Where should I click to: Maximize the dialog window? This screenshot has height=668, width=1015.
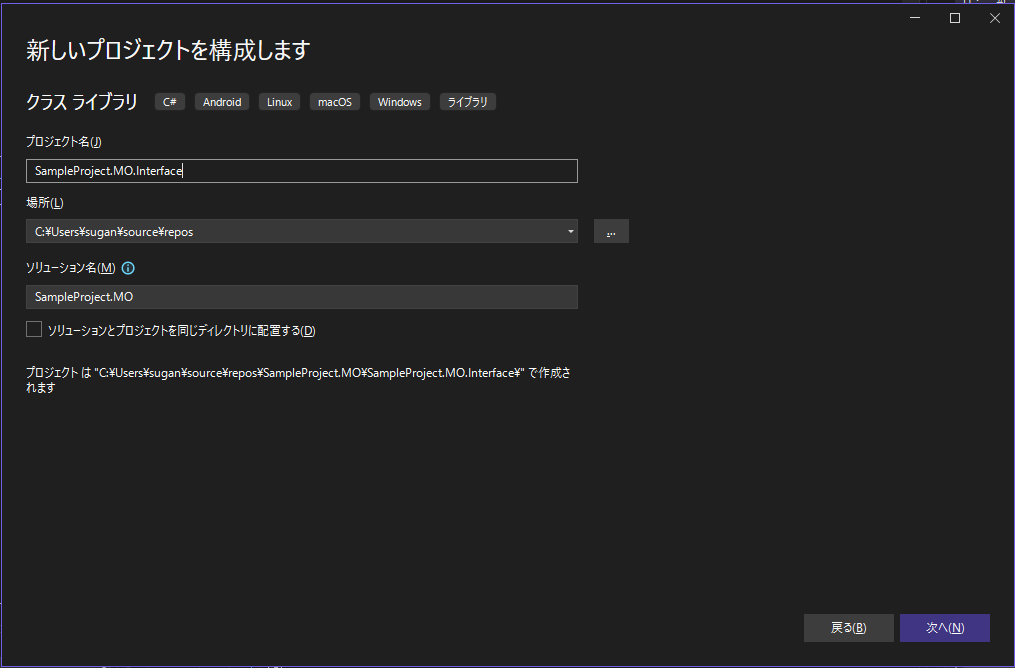click(x=955, y=18)
